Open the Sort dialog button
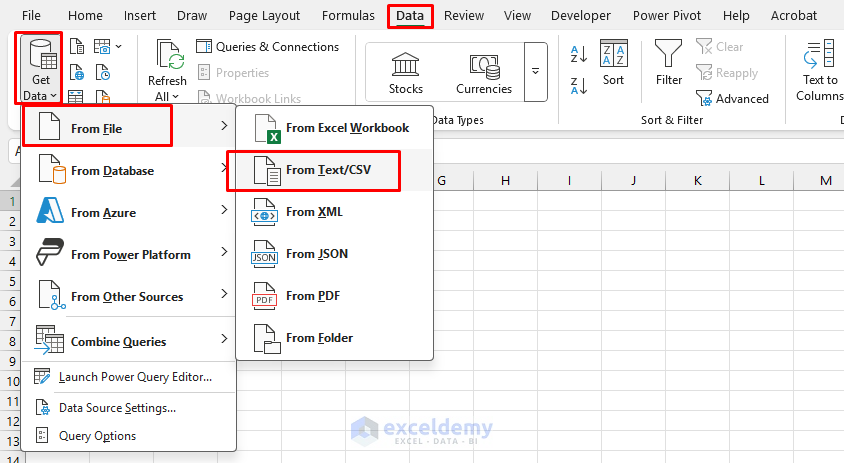The width and height of the screenshot is (844, 463). pyautogui.click(x=614, y=63)
